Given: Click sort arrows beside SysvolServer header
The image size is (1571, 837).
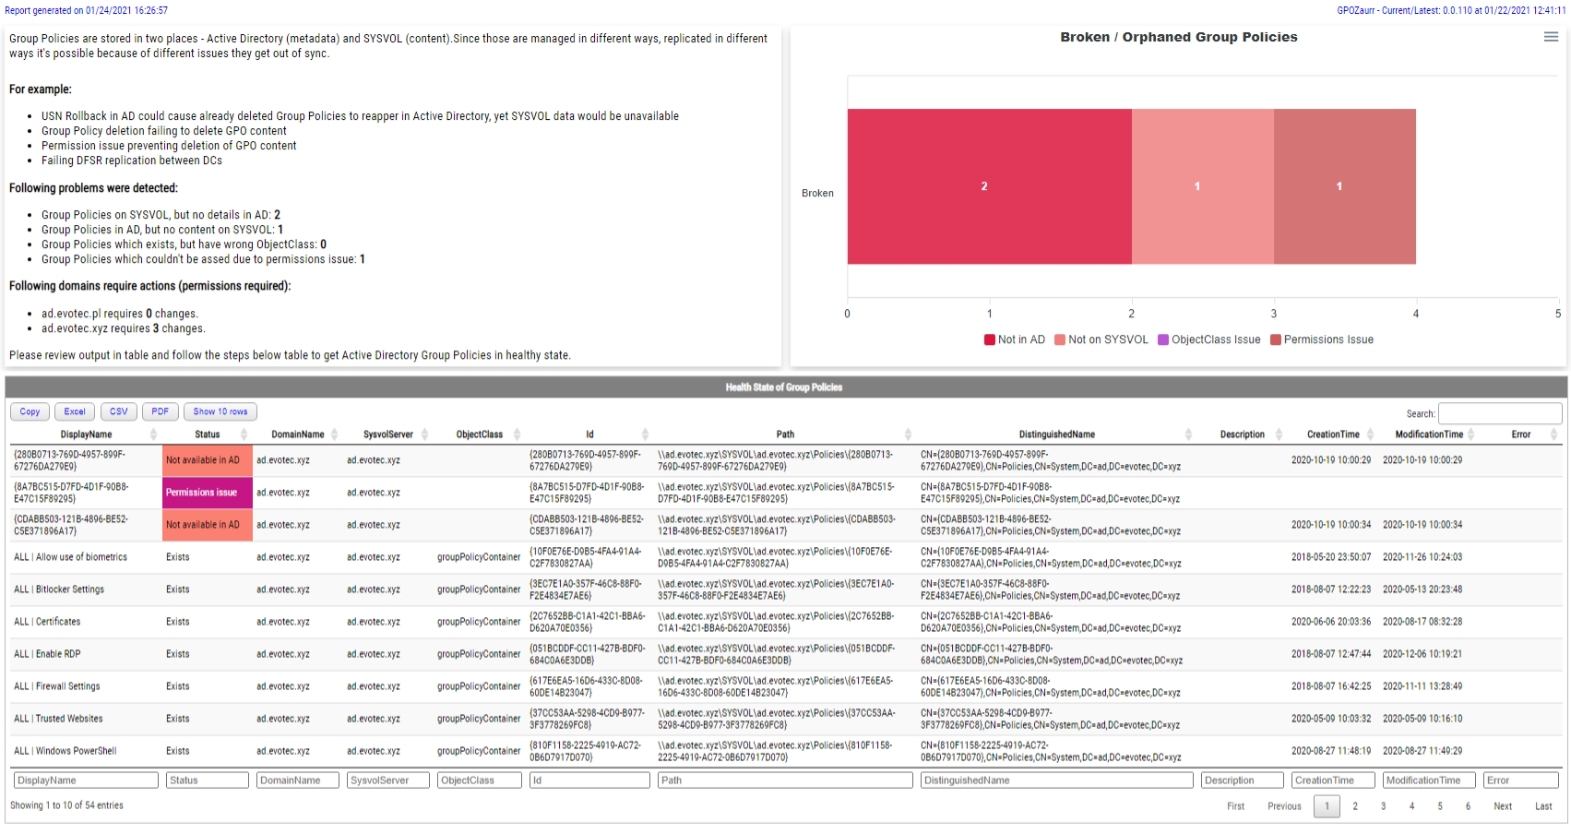Looking at the screenshot, I should tap(425, 435).
